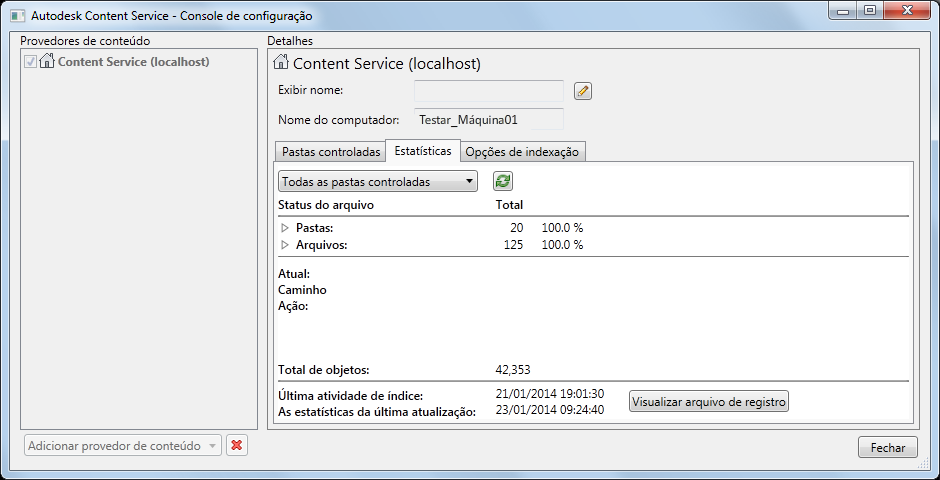Click the Atual label
The image size is (940, 480).
click(x=294, y=274)
